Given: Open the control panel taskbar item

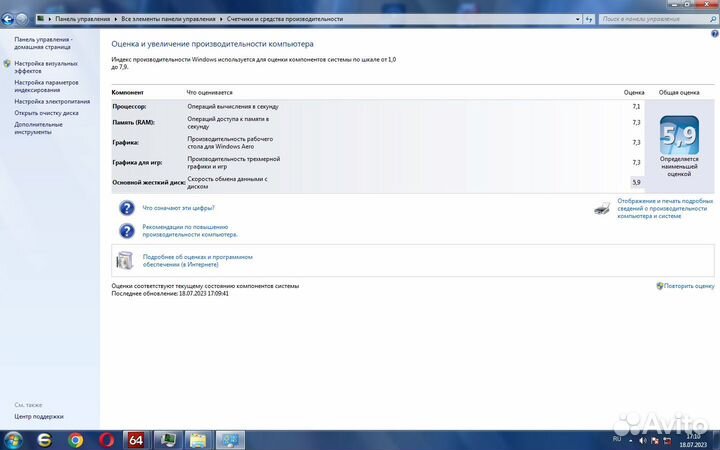Looking at the screenshot, I should [230, 440].
